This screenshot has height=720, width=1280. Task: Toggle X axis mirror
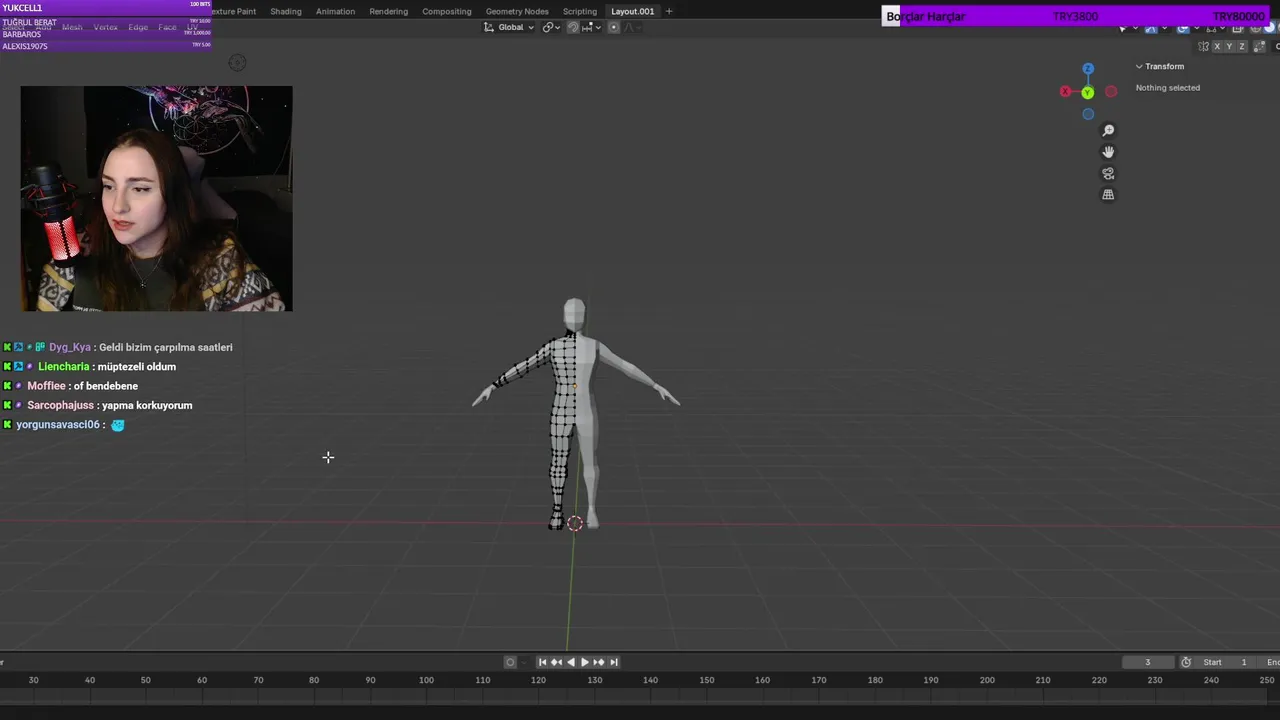pyautogui.click(x=1217, y=46)
